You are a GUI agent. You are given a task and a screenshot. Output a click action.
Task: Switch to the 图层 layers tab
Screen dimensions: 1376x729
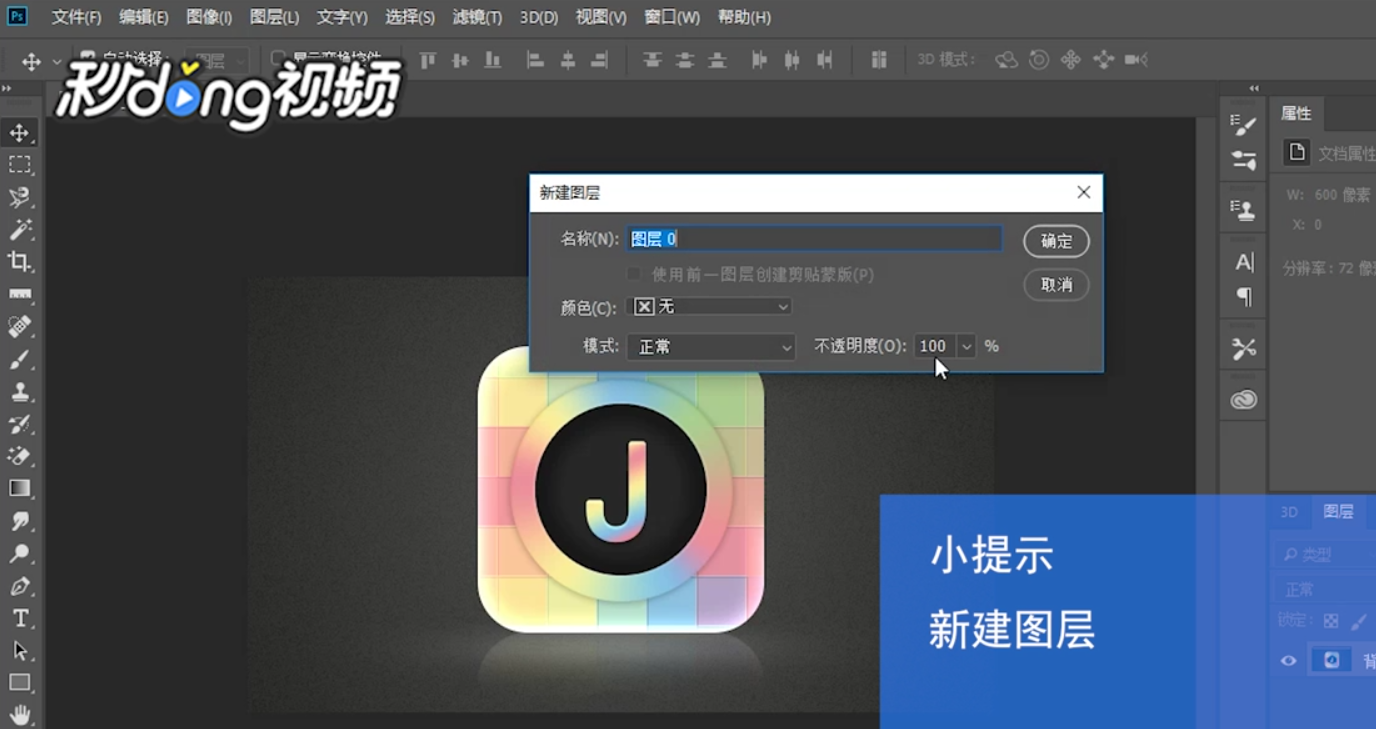(1338, 512)
